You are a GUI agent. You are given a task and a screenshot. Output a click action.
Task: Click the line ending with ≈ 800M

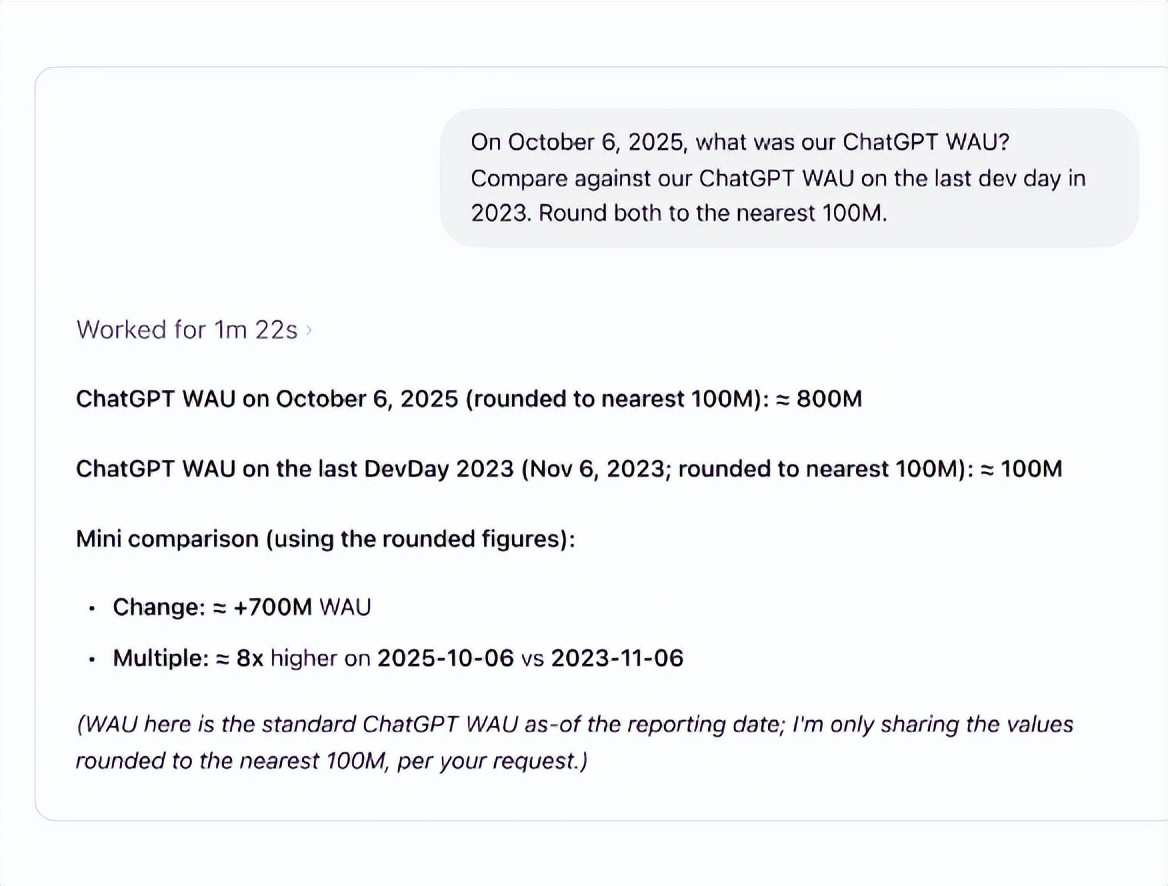(469, 399)
